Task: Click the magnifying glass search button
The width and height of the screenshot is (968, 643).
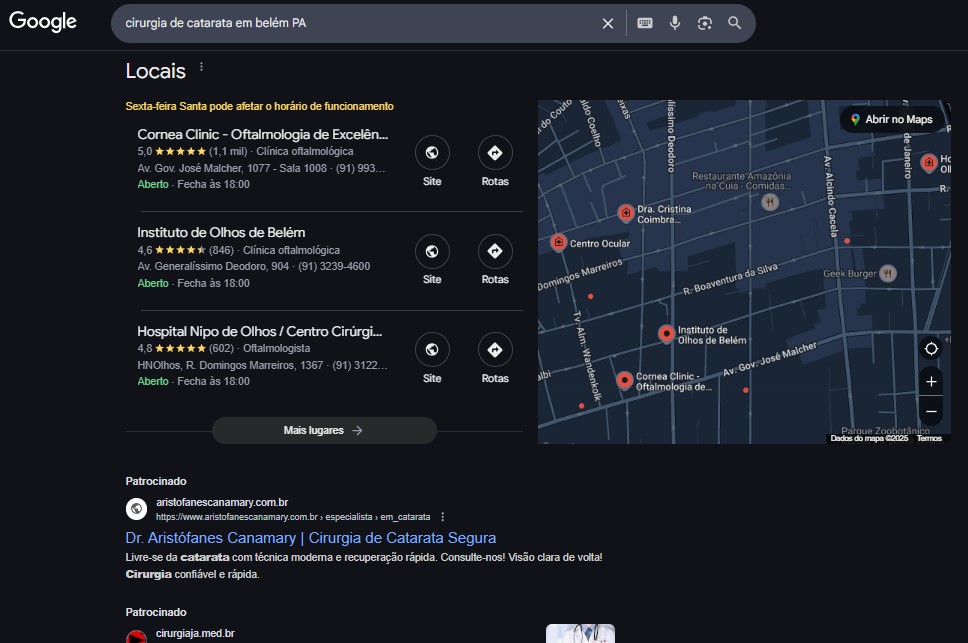Action: click(734, 23)
